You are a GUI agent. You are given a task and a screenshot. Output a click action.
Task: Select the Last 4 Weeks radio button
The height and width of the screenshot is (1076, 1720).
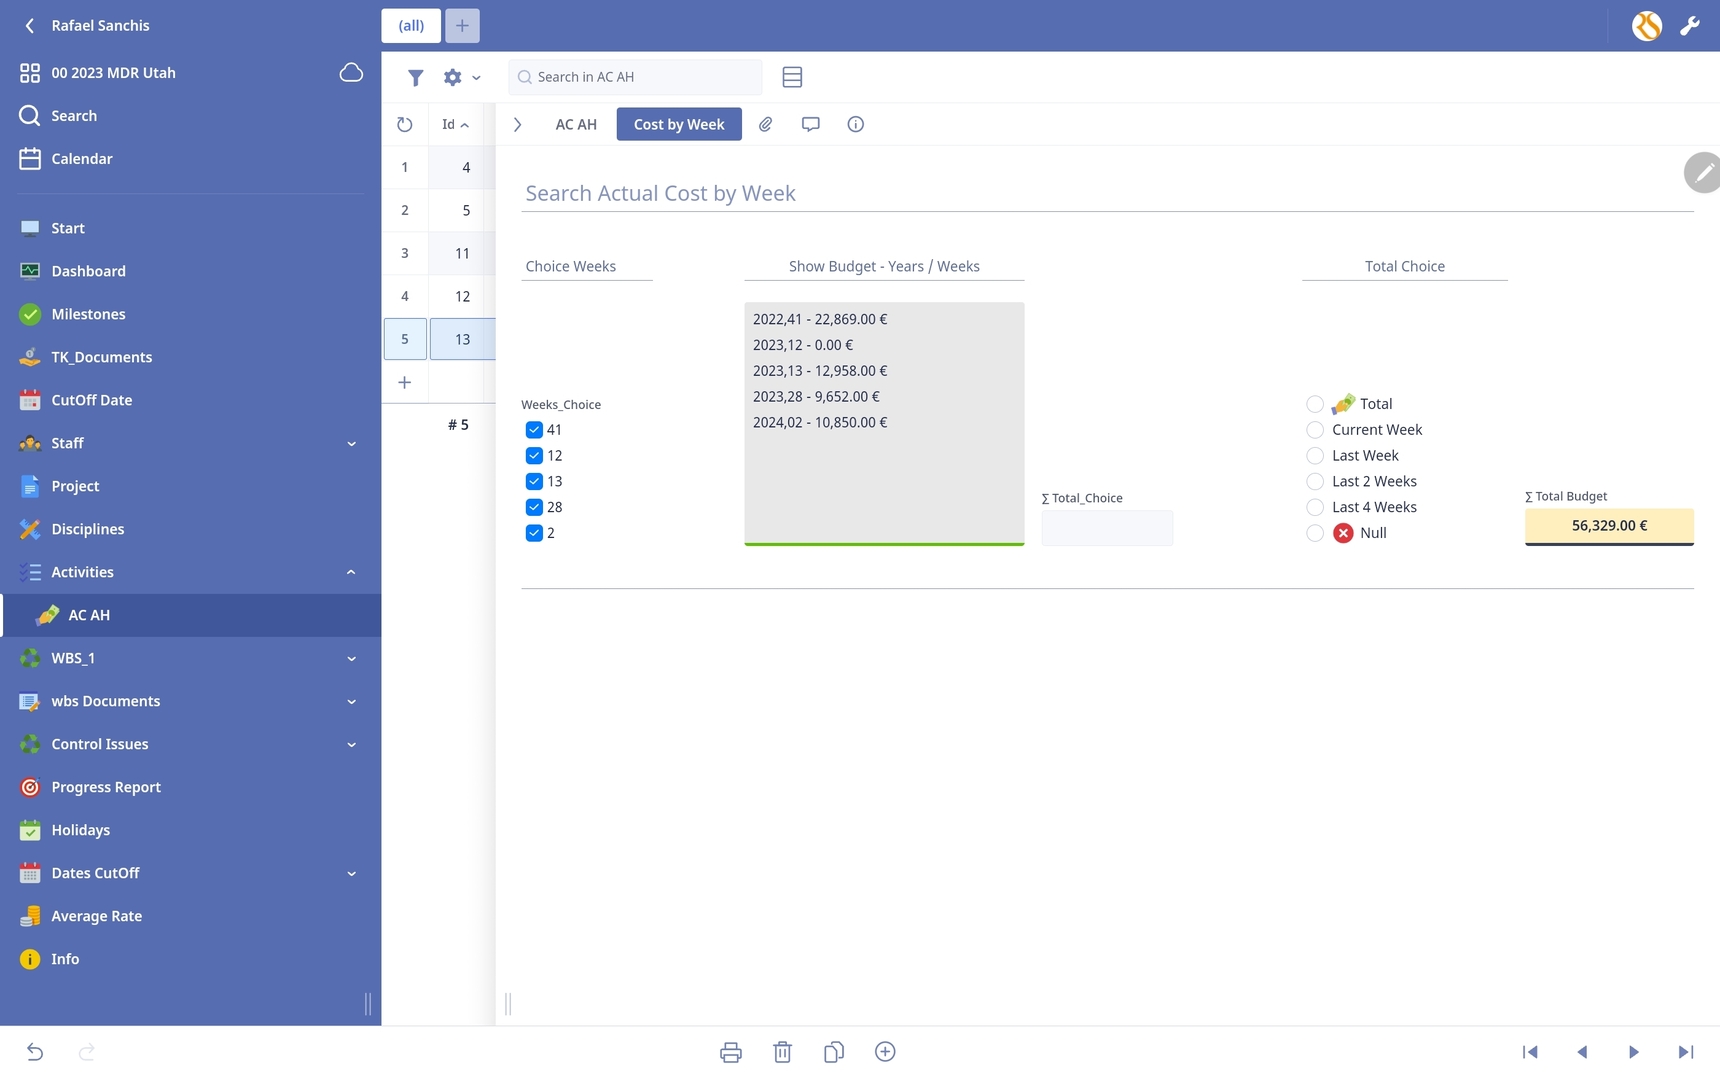point(1315,507)
